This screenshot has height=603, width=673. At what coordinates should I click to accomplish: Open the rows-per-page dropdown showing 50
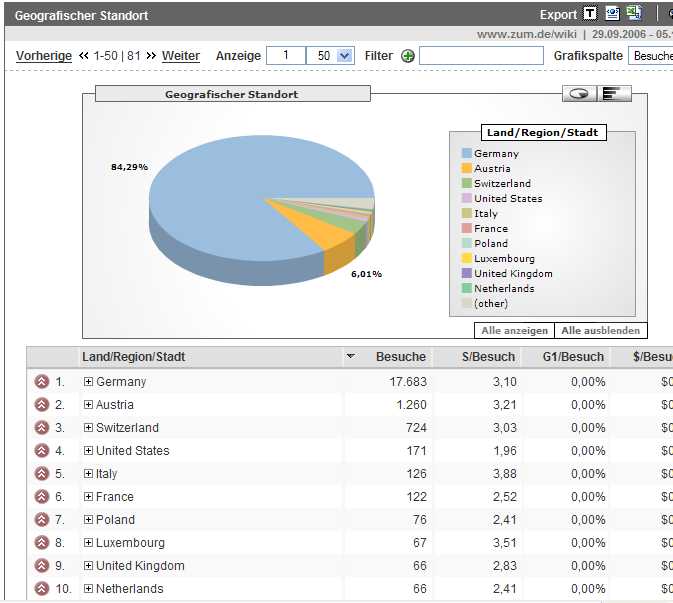(345, 56)
